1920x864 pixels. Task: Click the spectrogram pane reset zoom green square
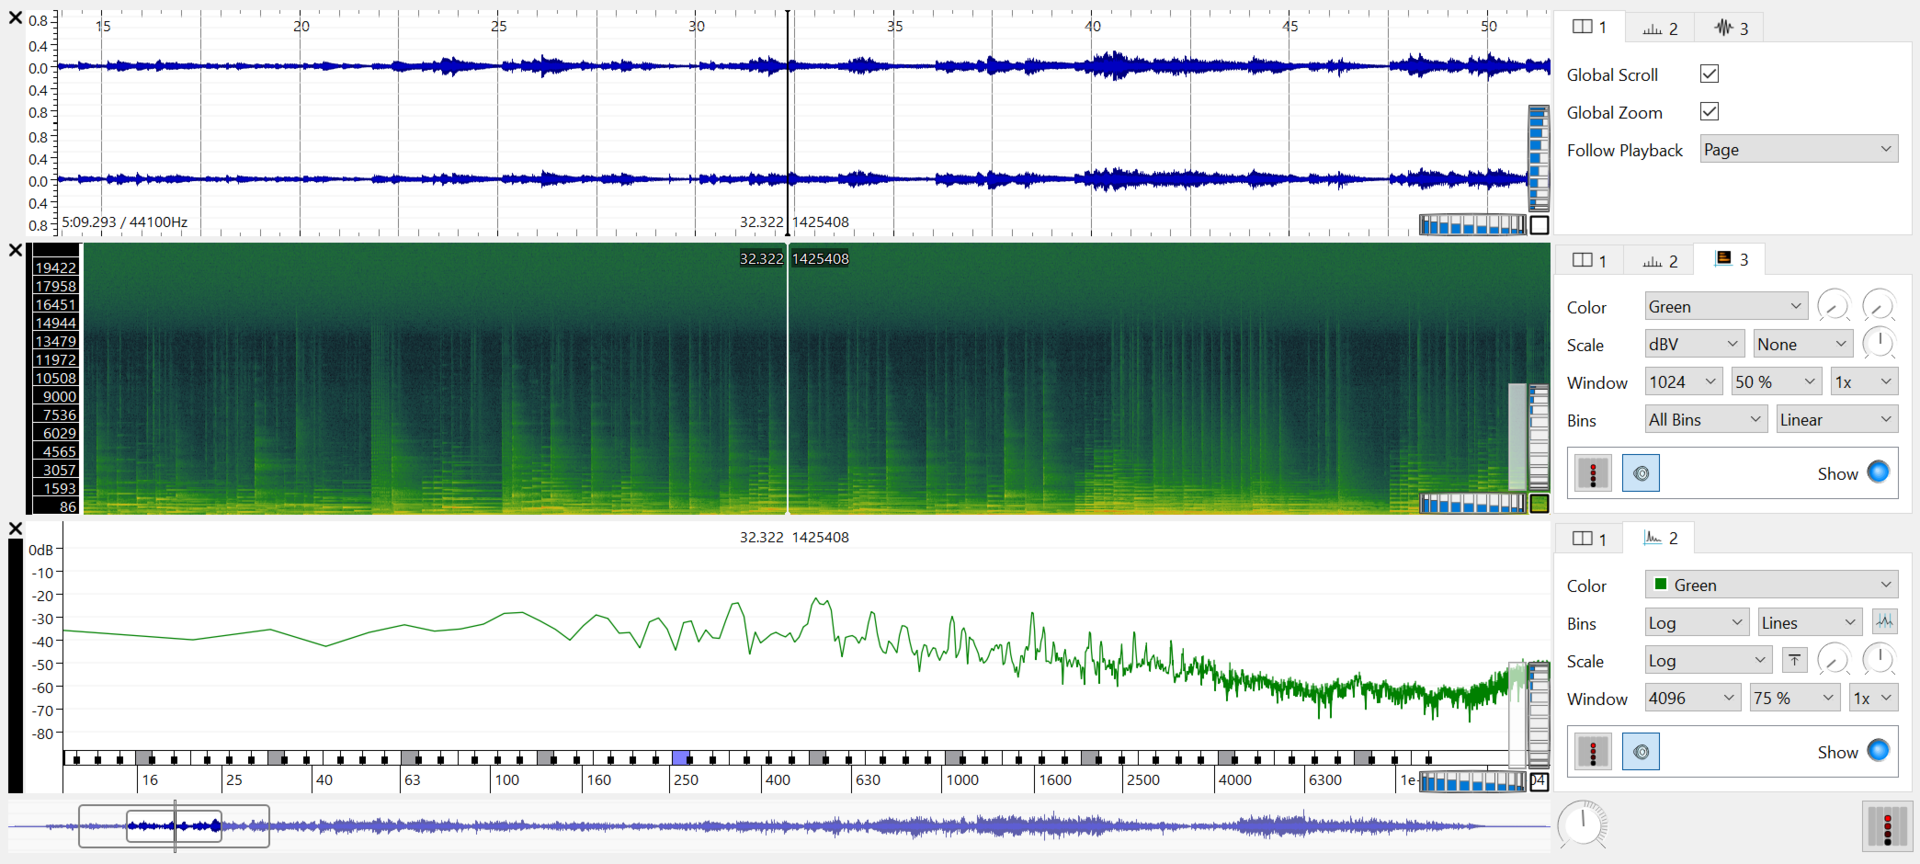click(x=1539, y=503)
